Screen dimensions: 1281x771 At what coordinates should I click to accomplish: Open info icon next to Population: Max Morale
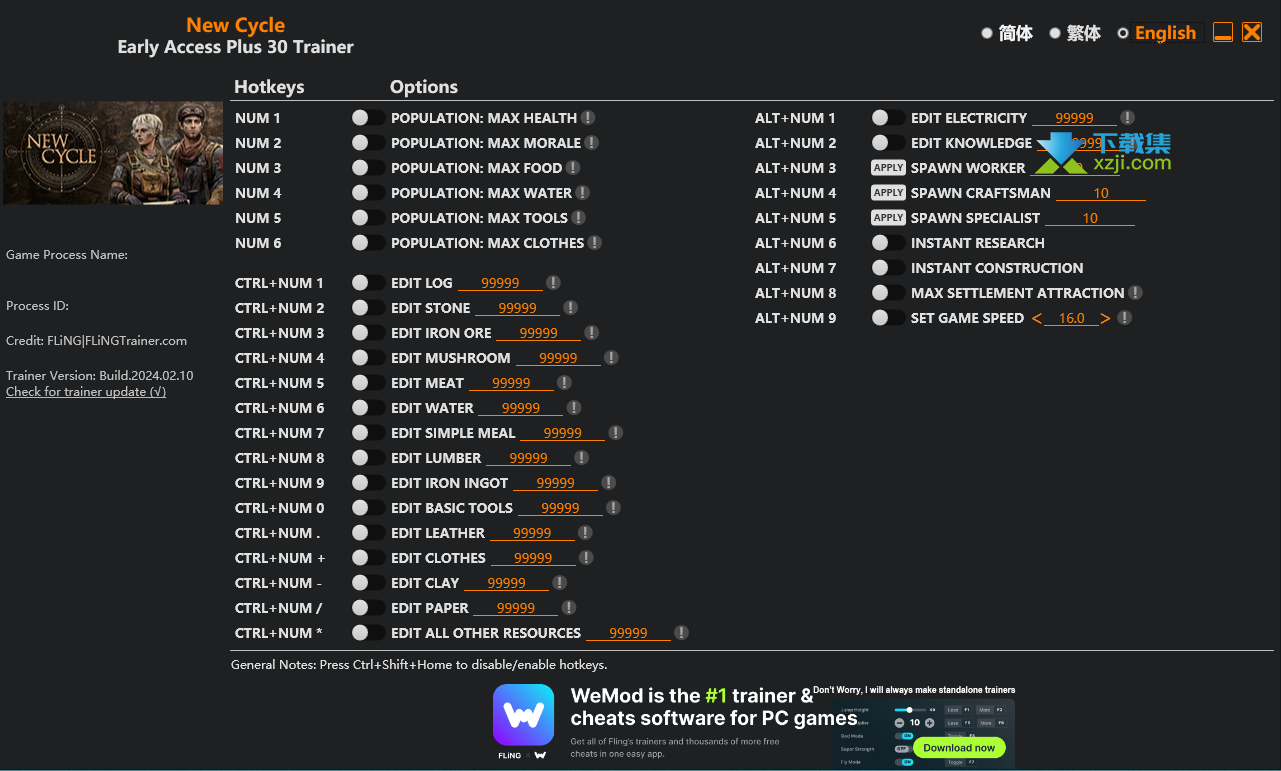(x=592, y=143)
